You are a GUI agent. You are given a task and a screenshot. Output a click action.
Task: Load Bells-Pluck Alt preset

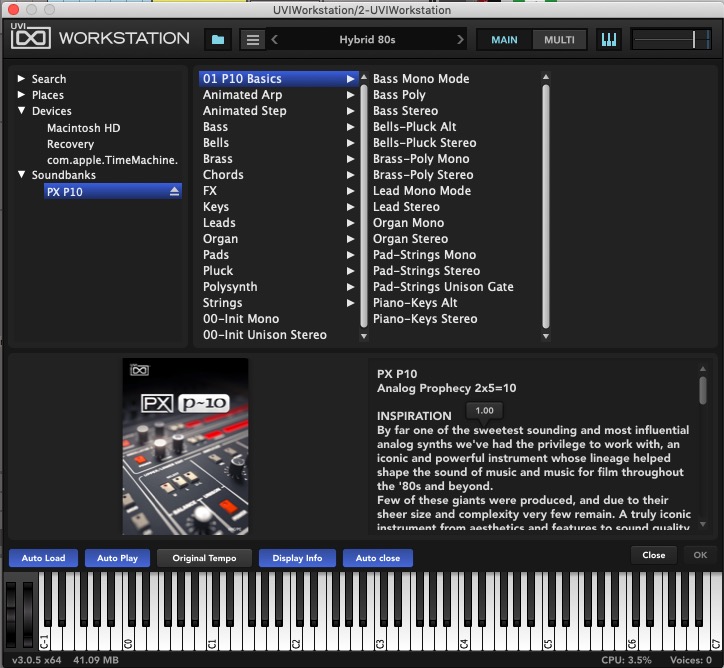414,126
